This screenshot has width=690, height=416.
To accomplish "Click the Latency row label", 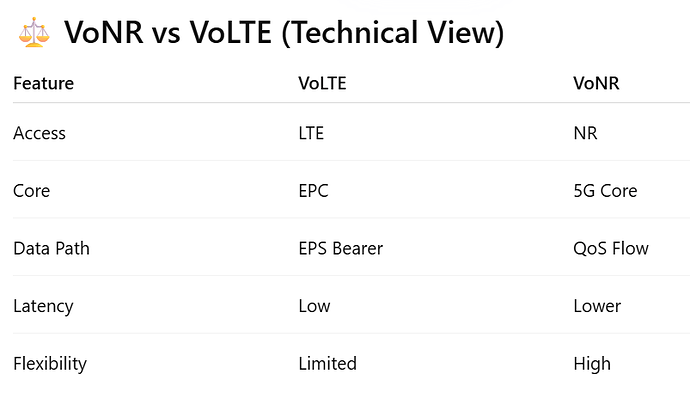I will [x=41, y=306].
